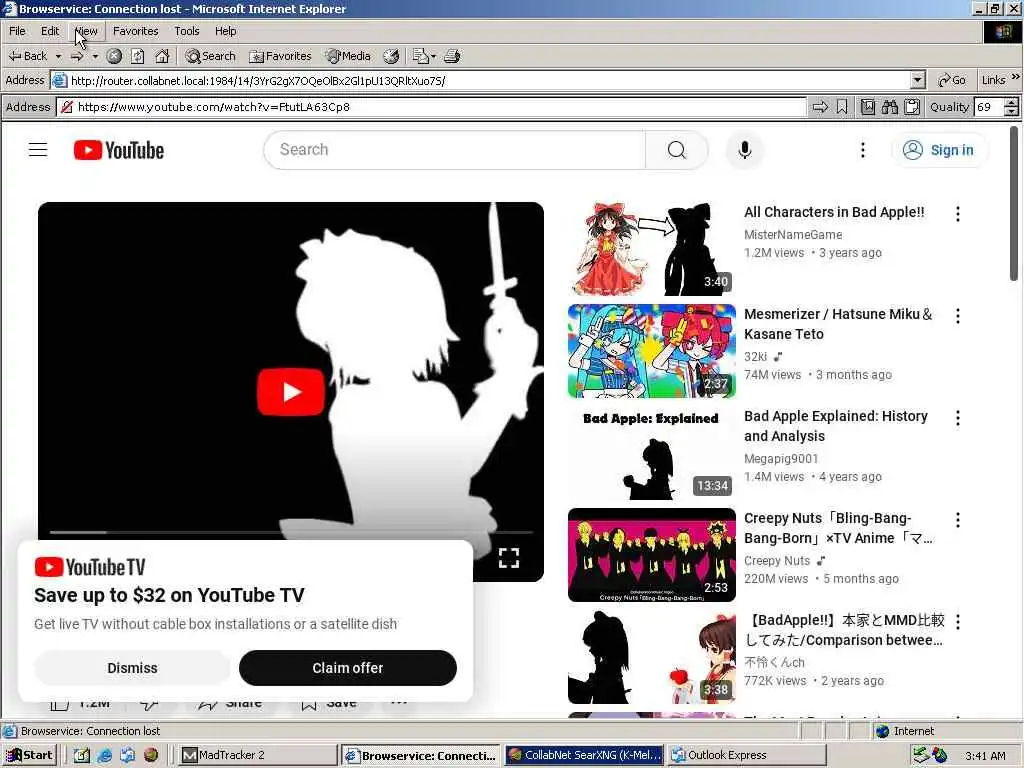The height and width of the screenshot is (768, 1024).
Task: Open the IE address bar dropdown
Action: click(x=918, y=80)
